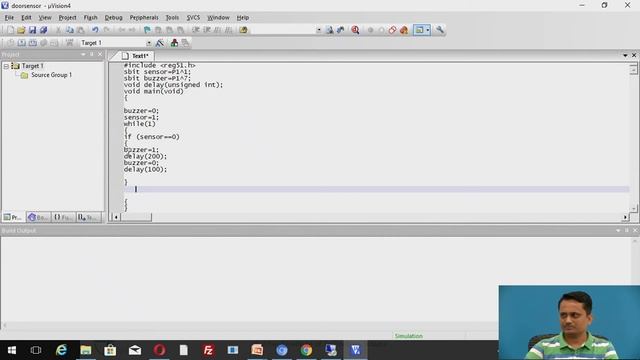The image size is (640, 360).
Task: Click editor vertical scrollbar down arrow
Action: coord(633,208)
